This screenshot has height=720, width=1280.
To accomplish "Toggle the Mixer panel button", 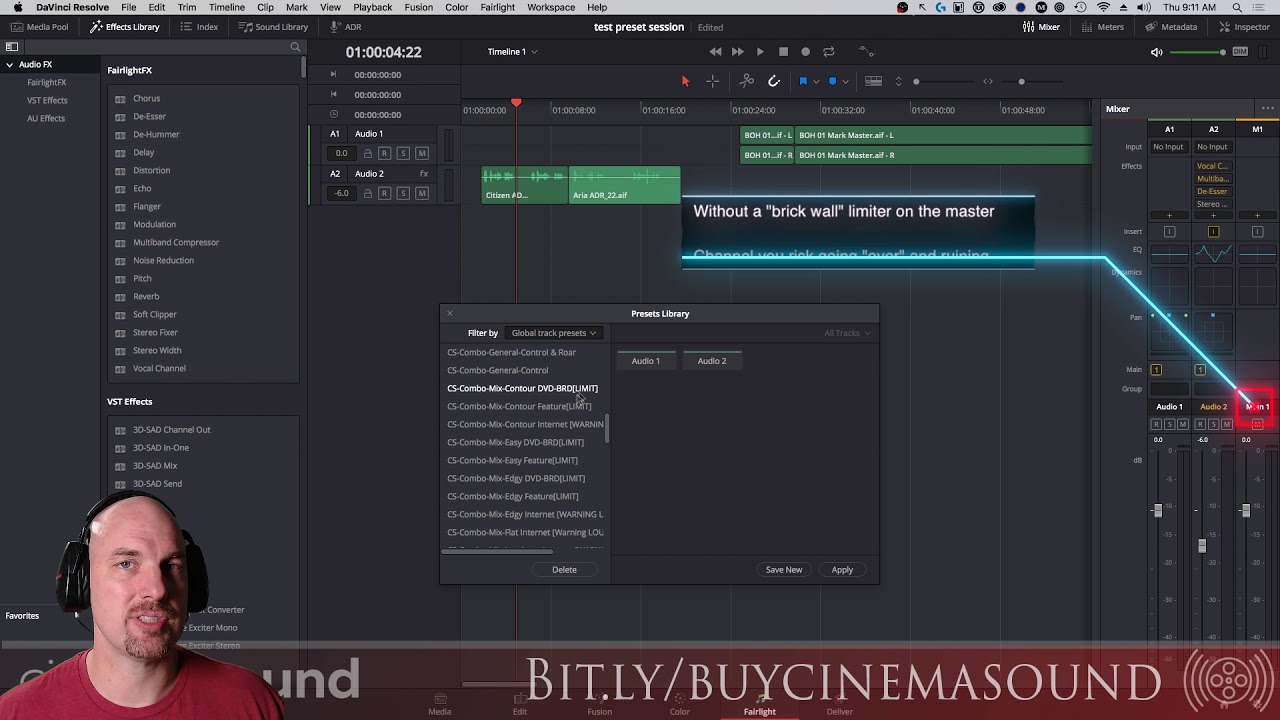I will click(1041, 27).
